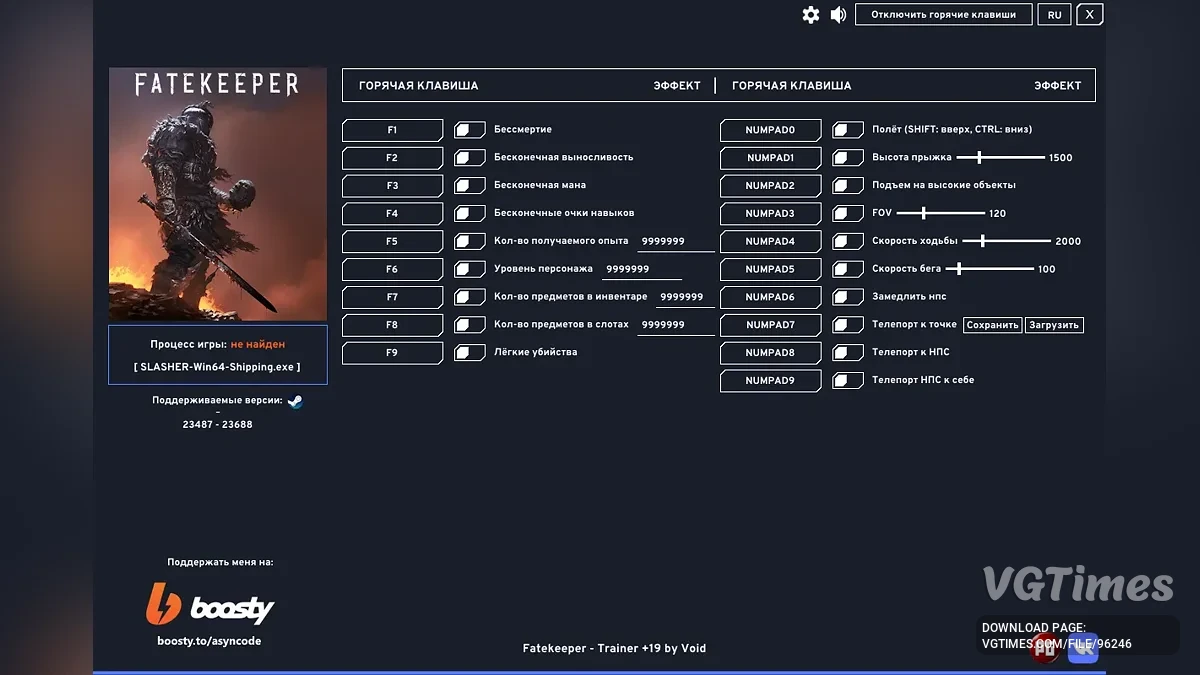This screenshot has height=675, width=1200.
Task: Open the boosty.to/asyncode link
Action: tap(209, 641)
